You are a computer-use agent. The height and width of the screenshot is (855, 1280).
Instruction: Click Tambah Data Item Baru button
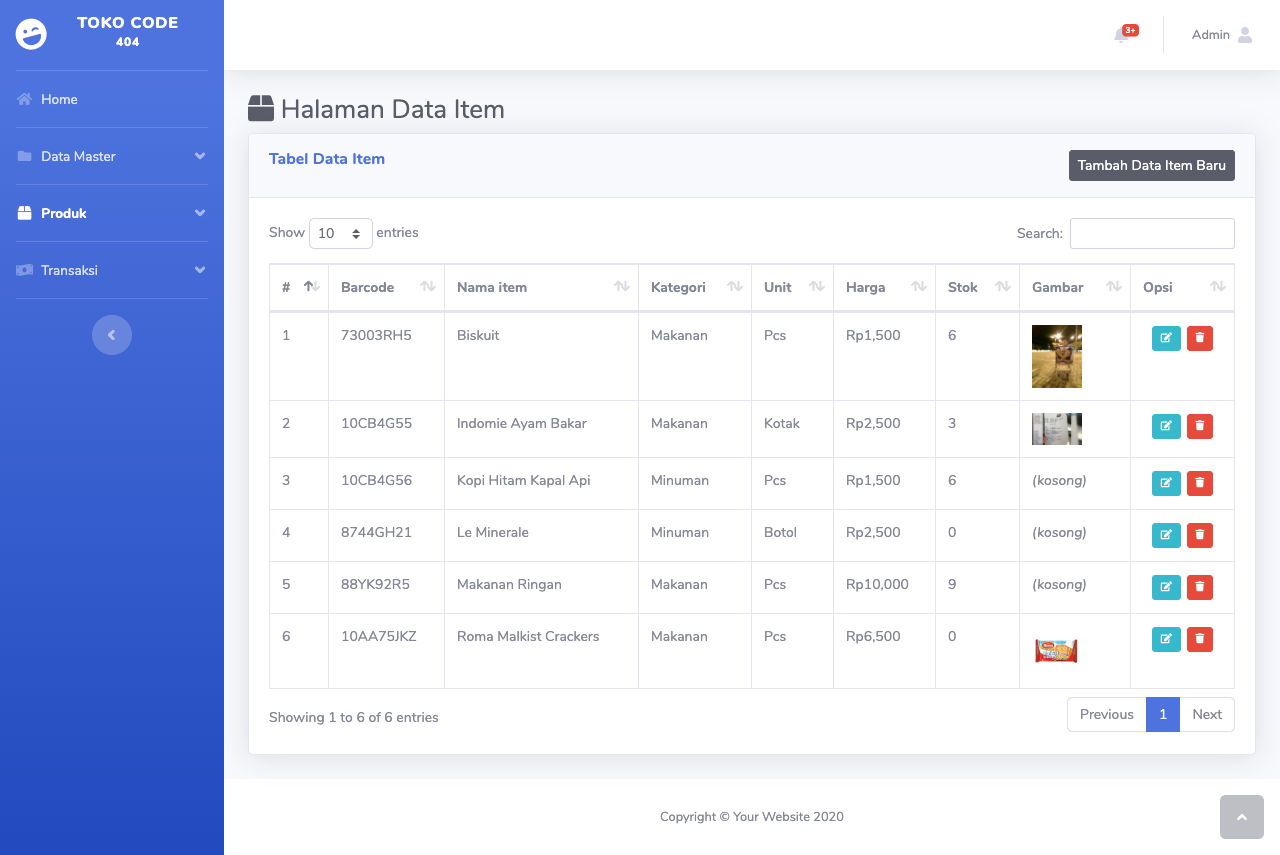(1152, 166)
